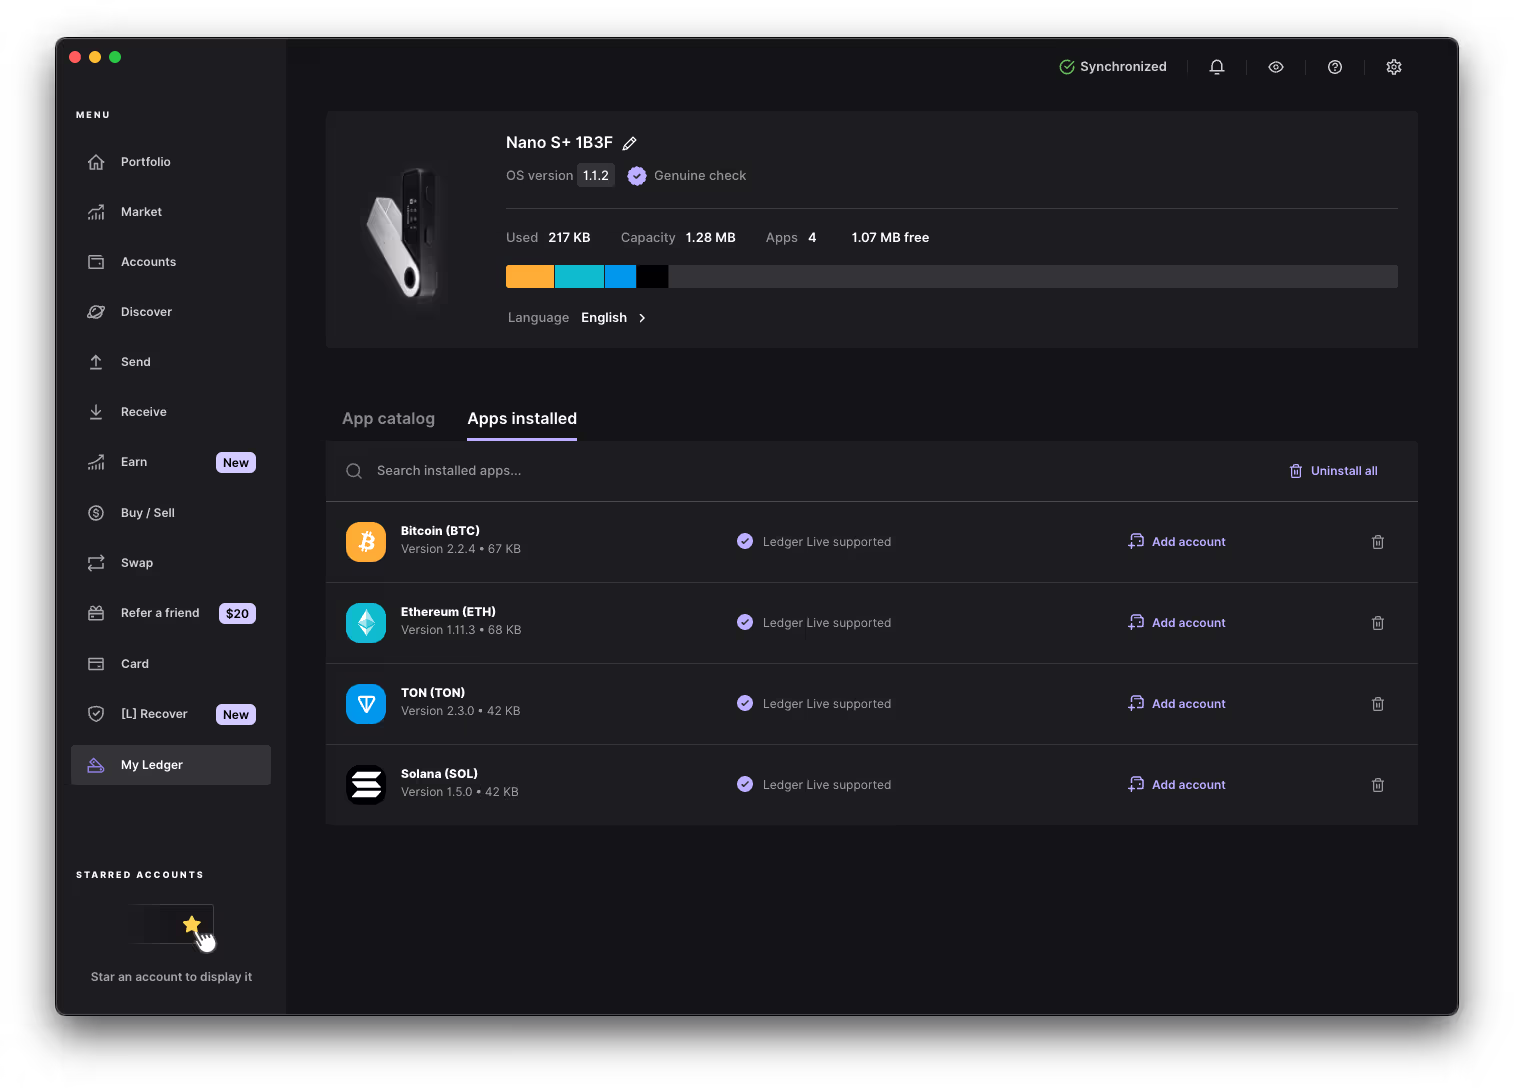
Task: Click Ledger Live supported check for Solana
Action: click(745, 784)
